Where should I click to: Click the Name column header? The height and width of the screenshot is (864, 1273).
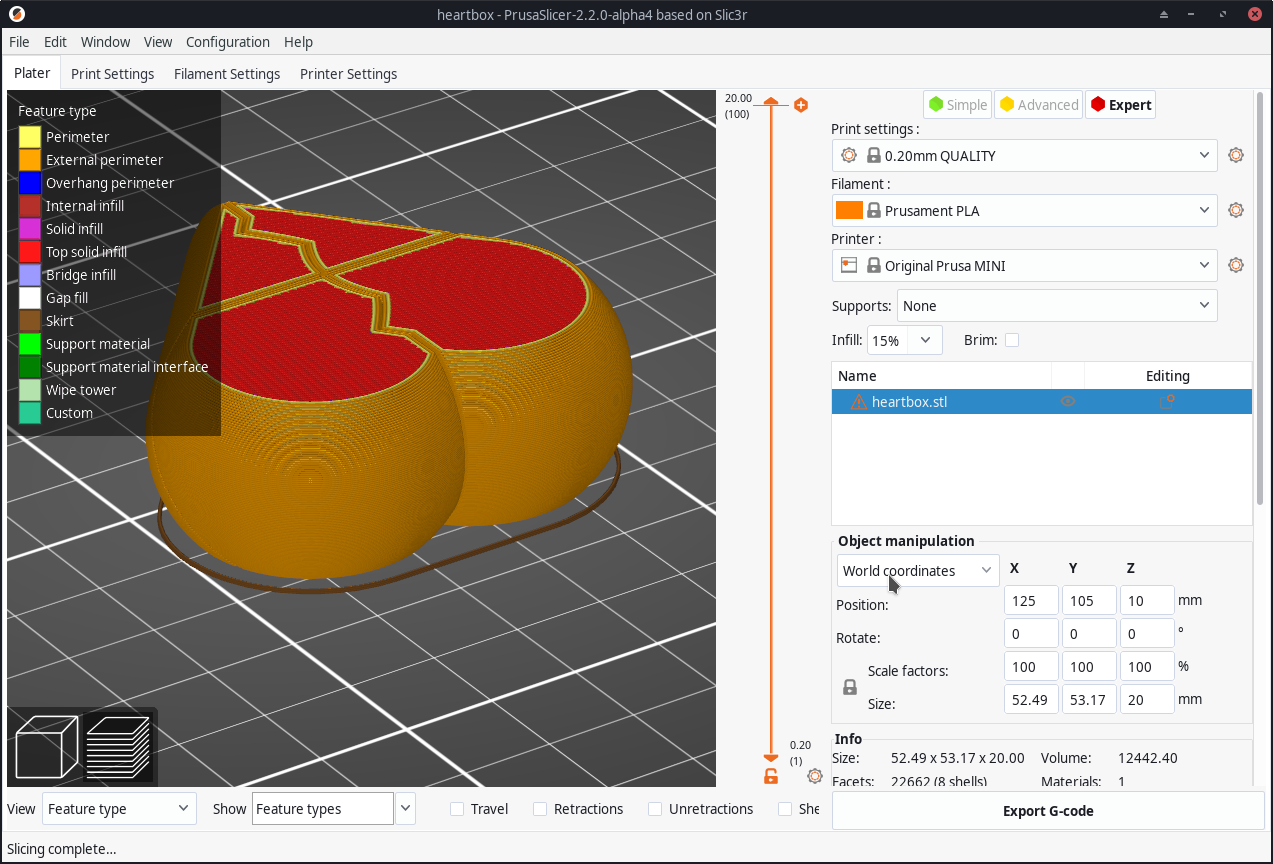941,376
